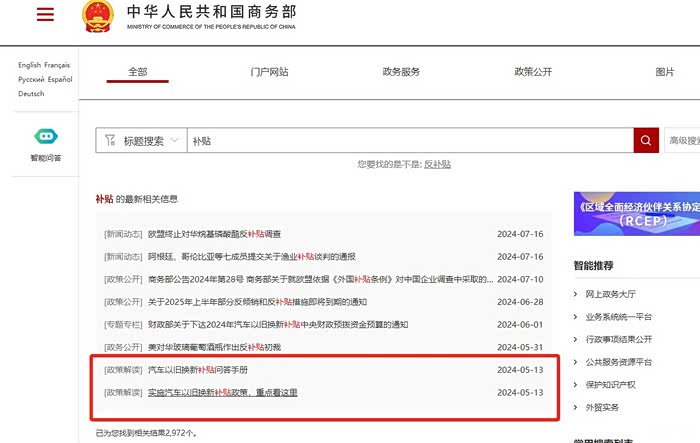The width and height of the screenshot is (700, 443).
Task: Click chevron arrow beside 外贸实务
Action: point(575,407)
